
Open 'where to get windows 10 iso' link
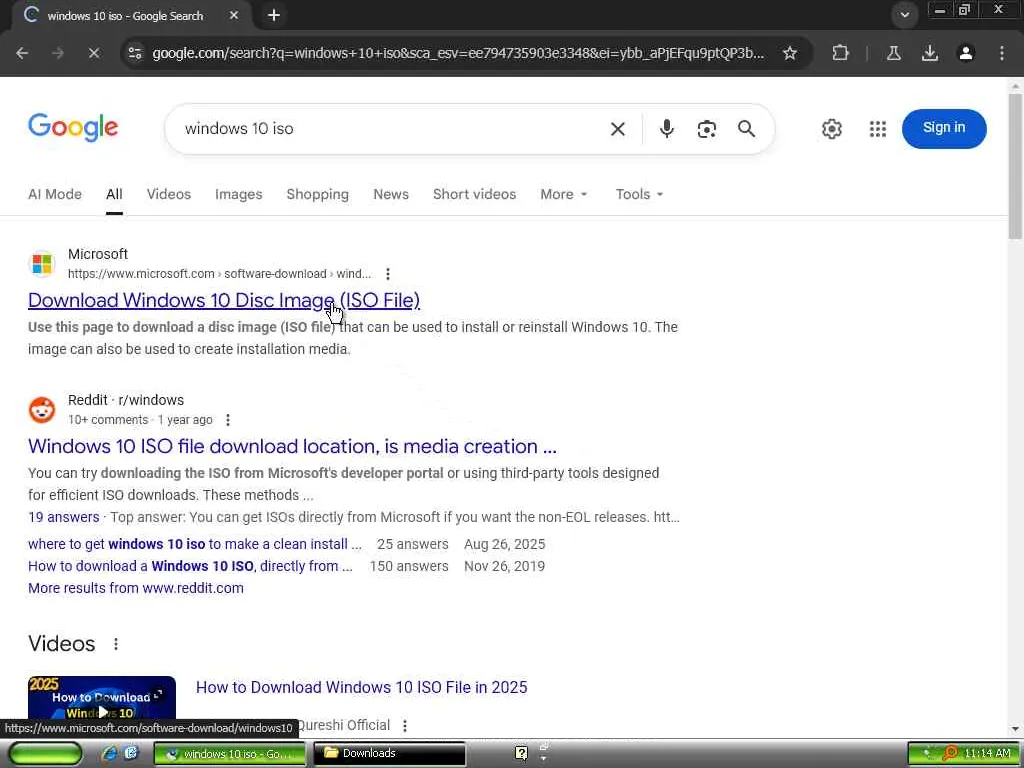[195, 544]
